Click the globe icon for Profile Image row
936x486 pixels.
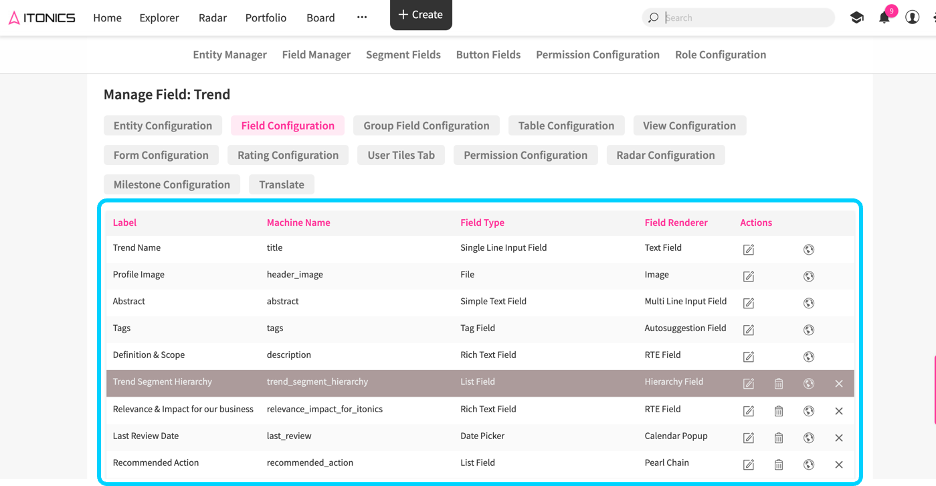tap(808, 276)
